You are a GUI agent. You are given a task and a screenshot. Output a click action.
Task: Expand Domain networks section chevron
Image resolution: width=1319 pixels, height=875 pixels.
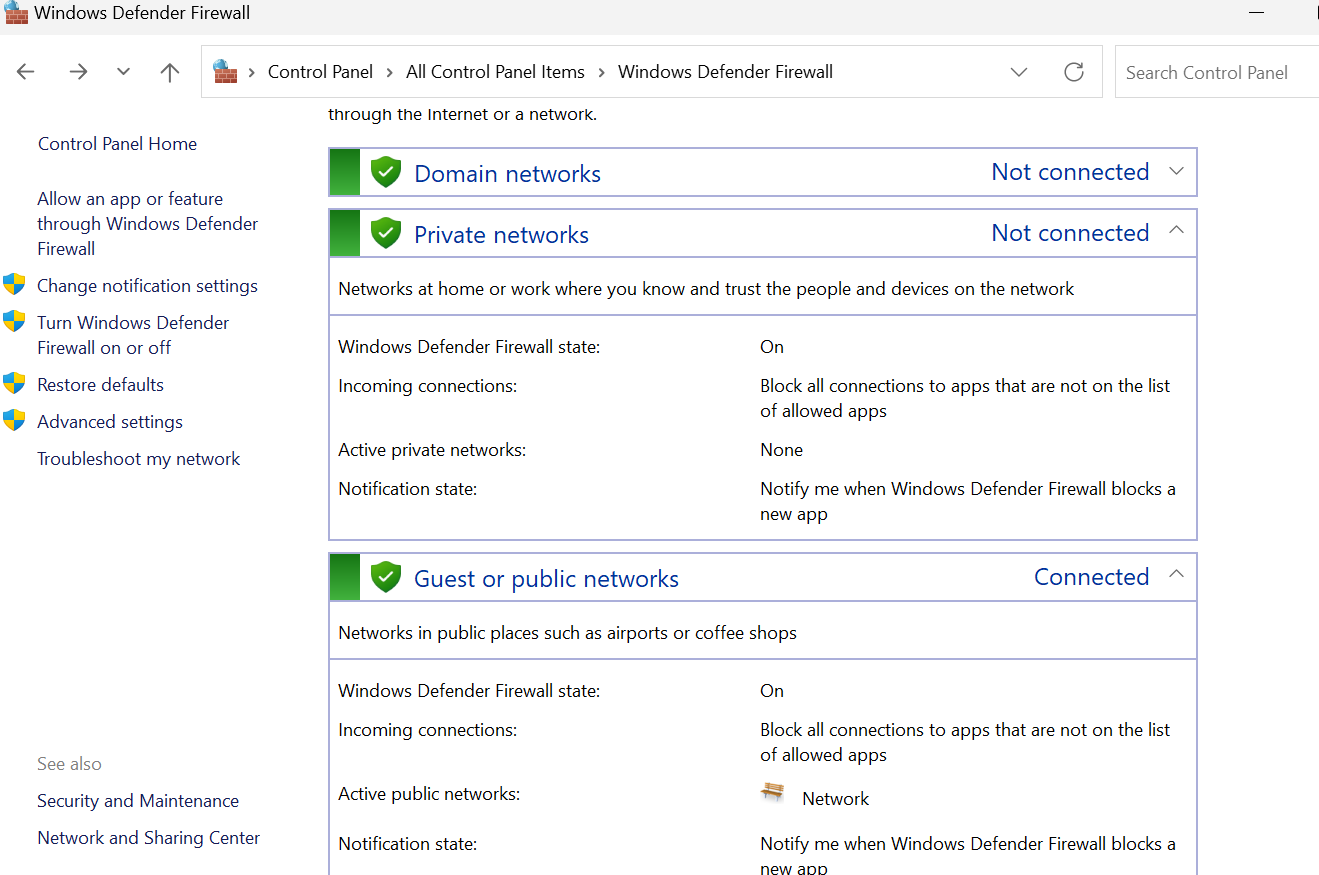click(x=1176, y=171)
